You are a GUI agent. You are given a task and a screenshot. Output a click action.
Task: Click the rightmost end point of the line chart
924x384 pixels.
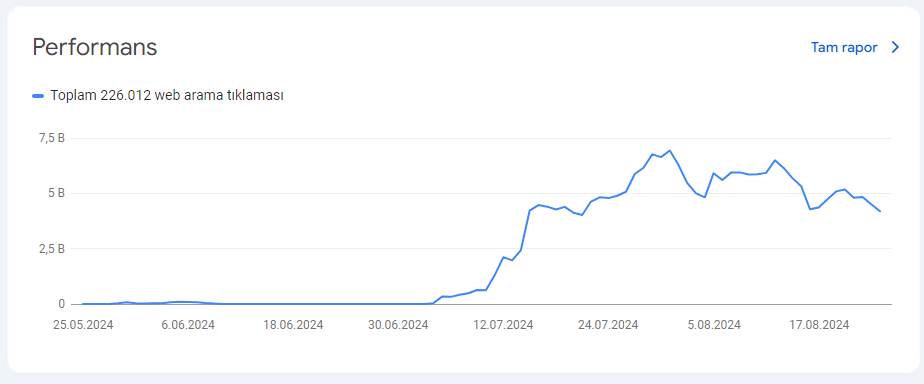(x=880, y=211)
